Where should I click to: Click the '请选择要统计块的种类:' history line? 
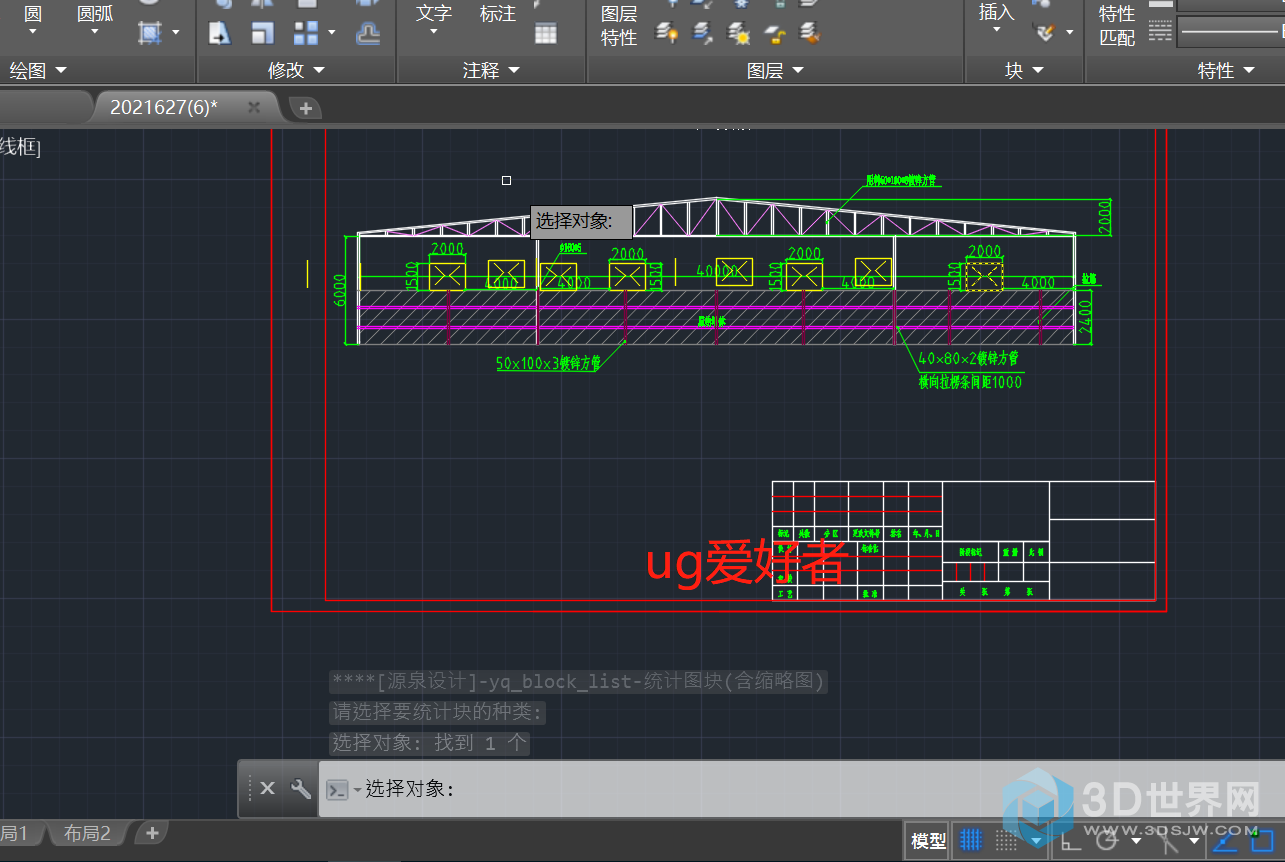[x=438, y=712]
